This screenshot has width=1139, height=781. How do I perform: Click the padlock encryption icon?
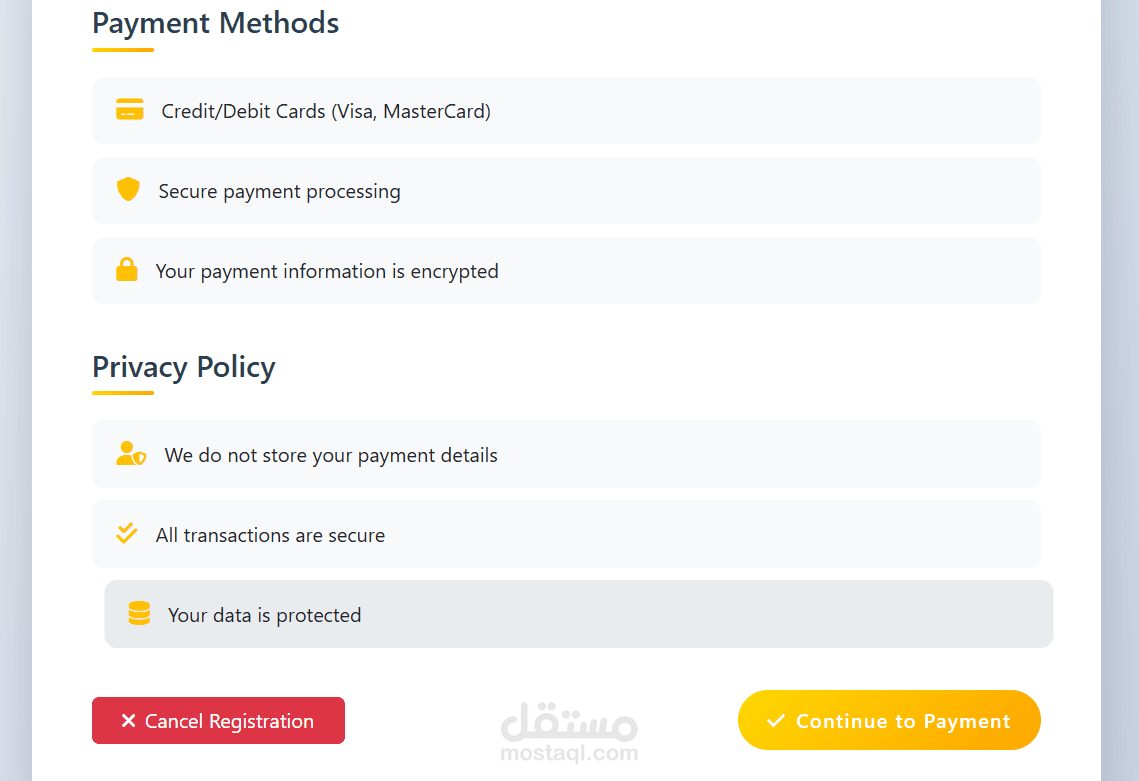[127, 269]
